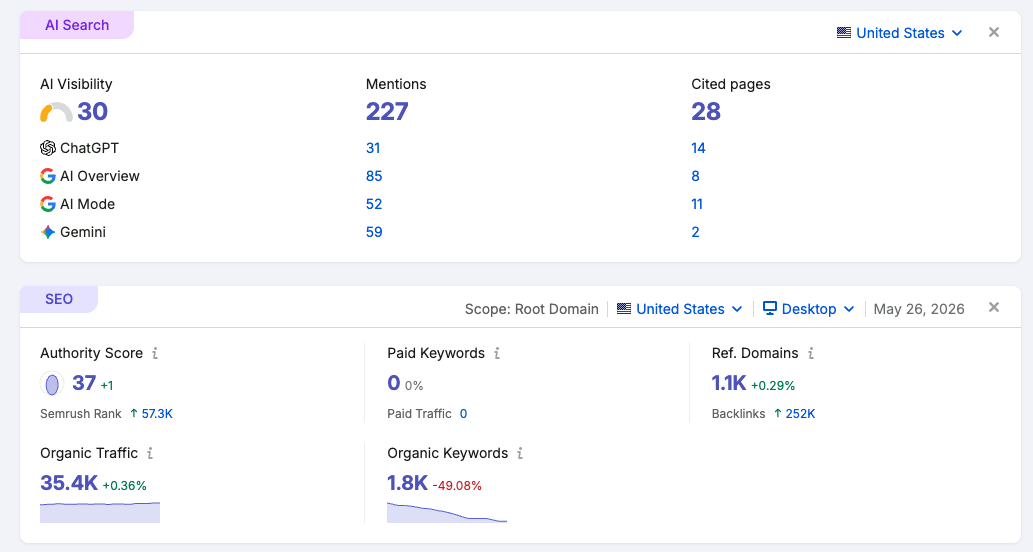1033x552 pixels.
Task: Click the AI Visibility gauge icon
Action: (56, 113)
